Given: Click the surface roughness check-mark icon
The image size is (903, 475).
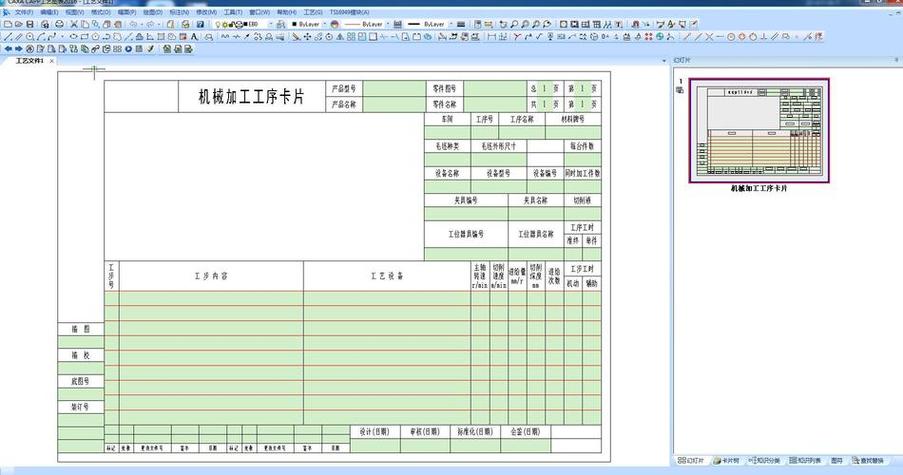Looking at the screenshot, I should pos(538,36).
